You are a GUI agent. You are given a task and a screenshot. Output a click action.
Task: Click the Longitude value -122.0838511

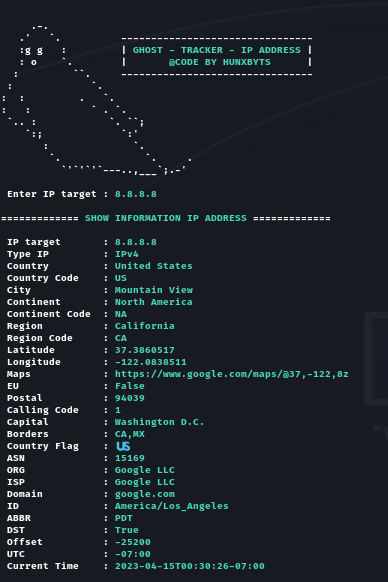click(150, 362)
